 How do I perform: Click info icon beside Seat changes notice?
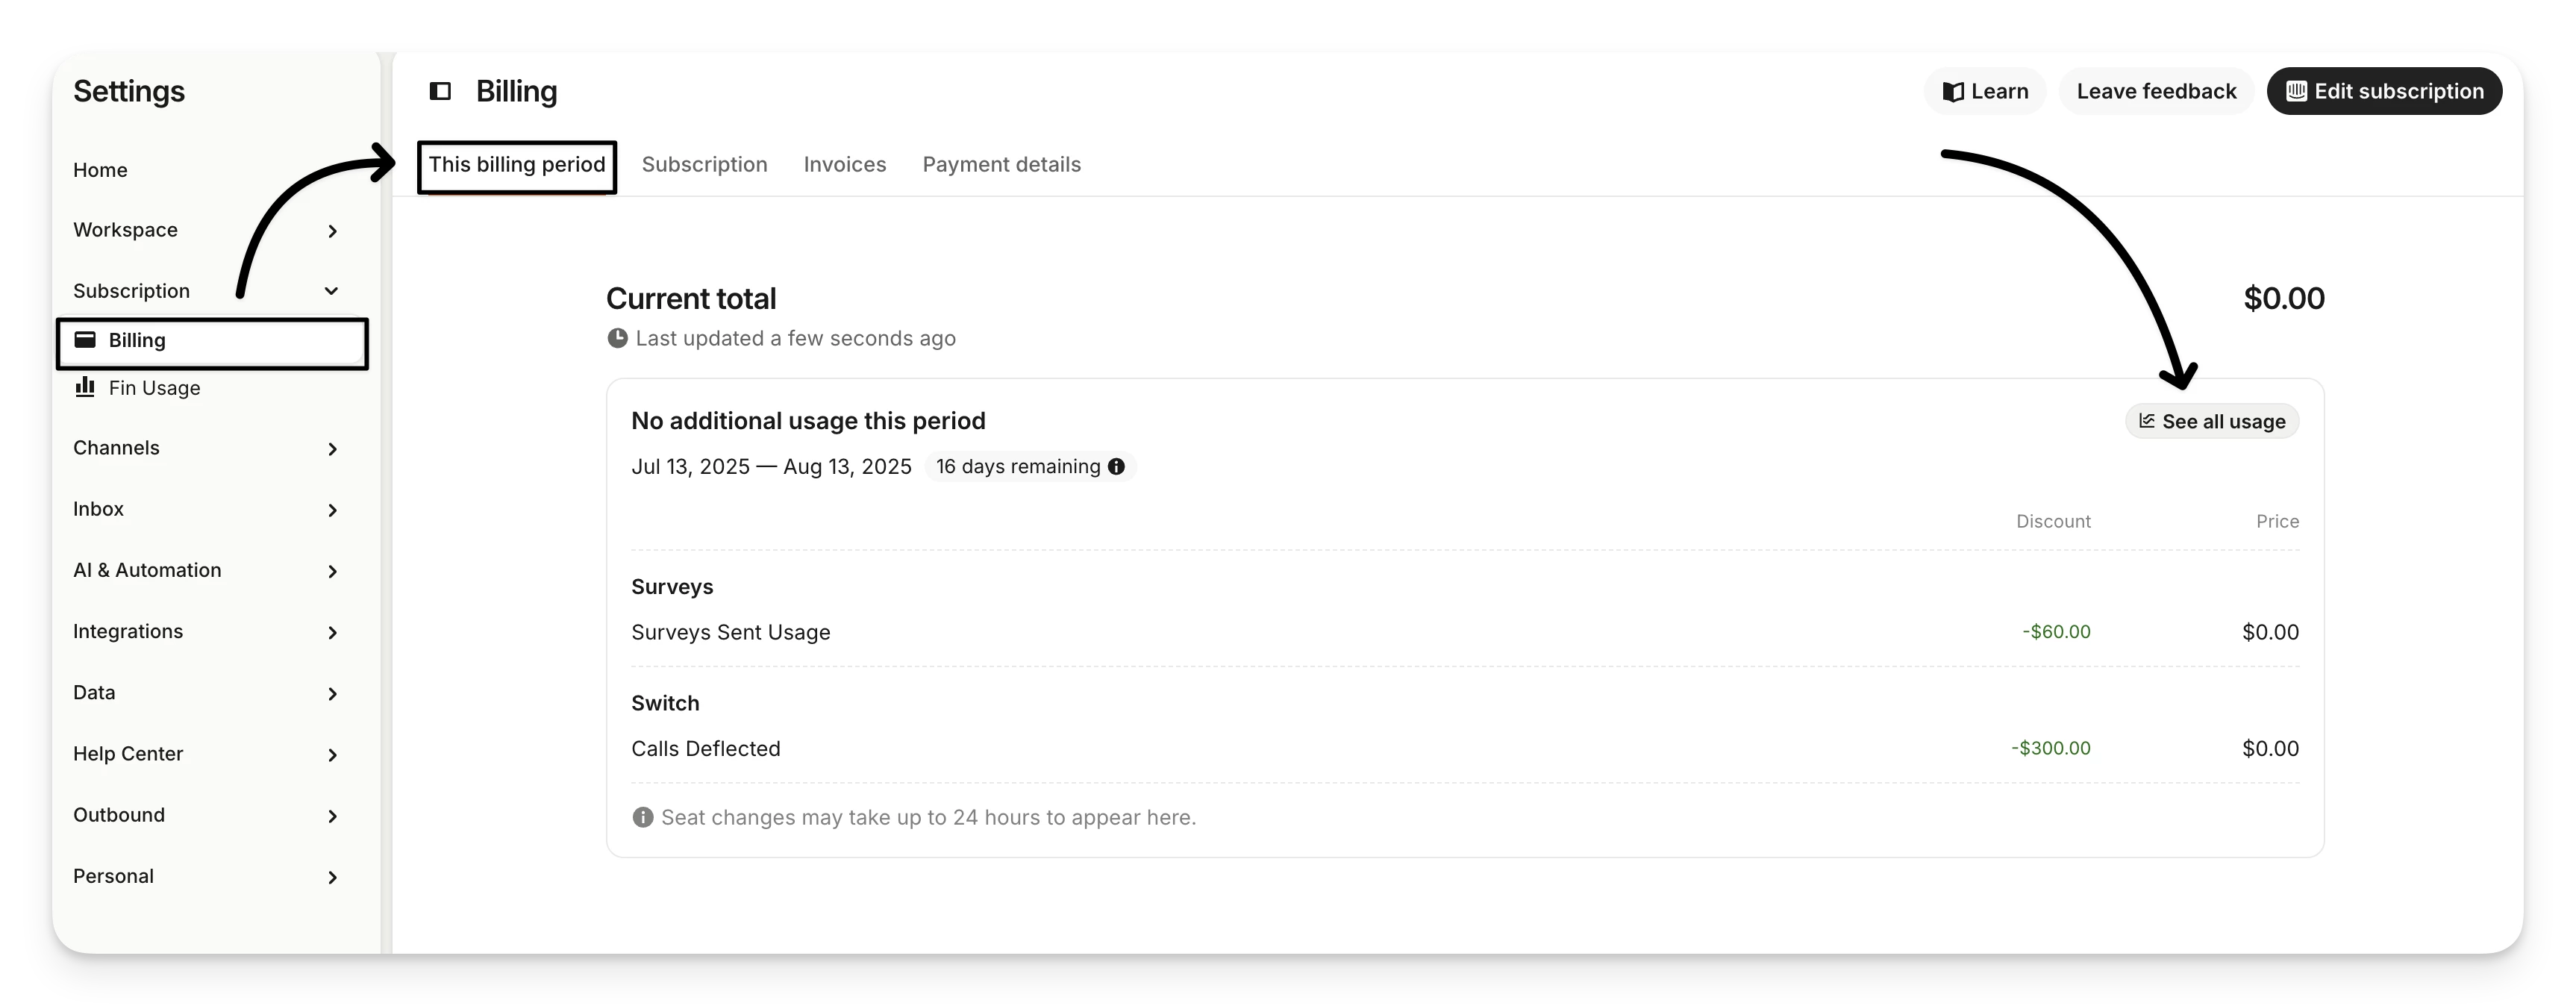coord(642,817)
